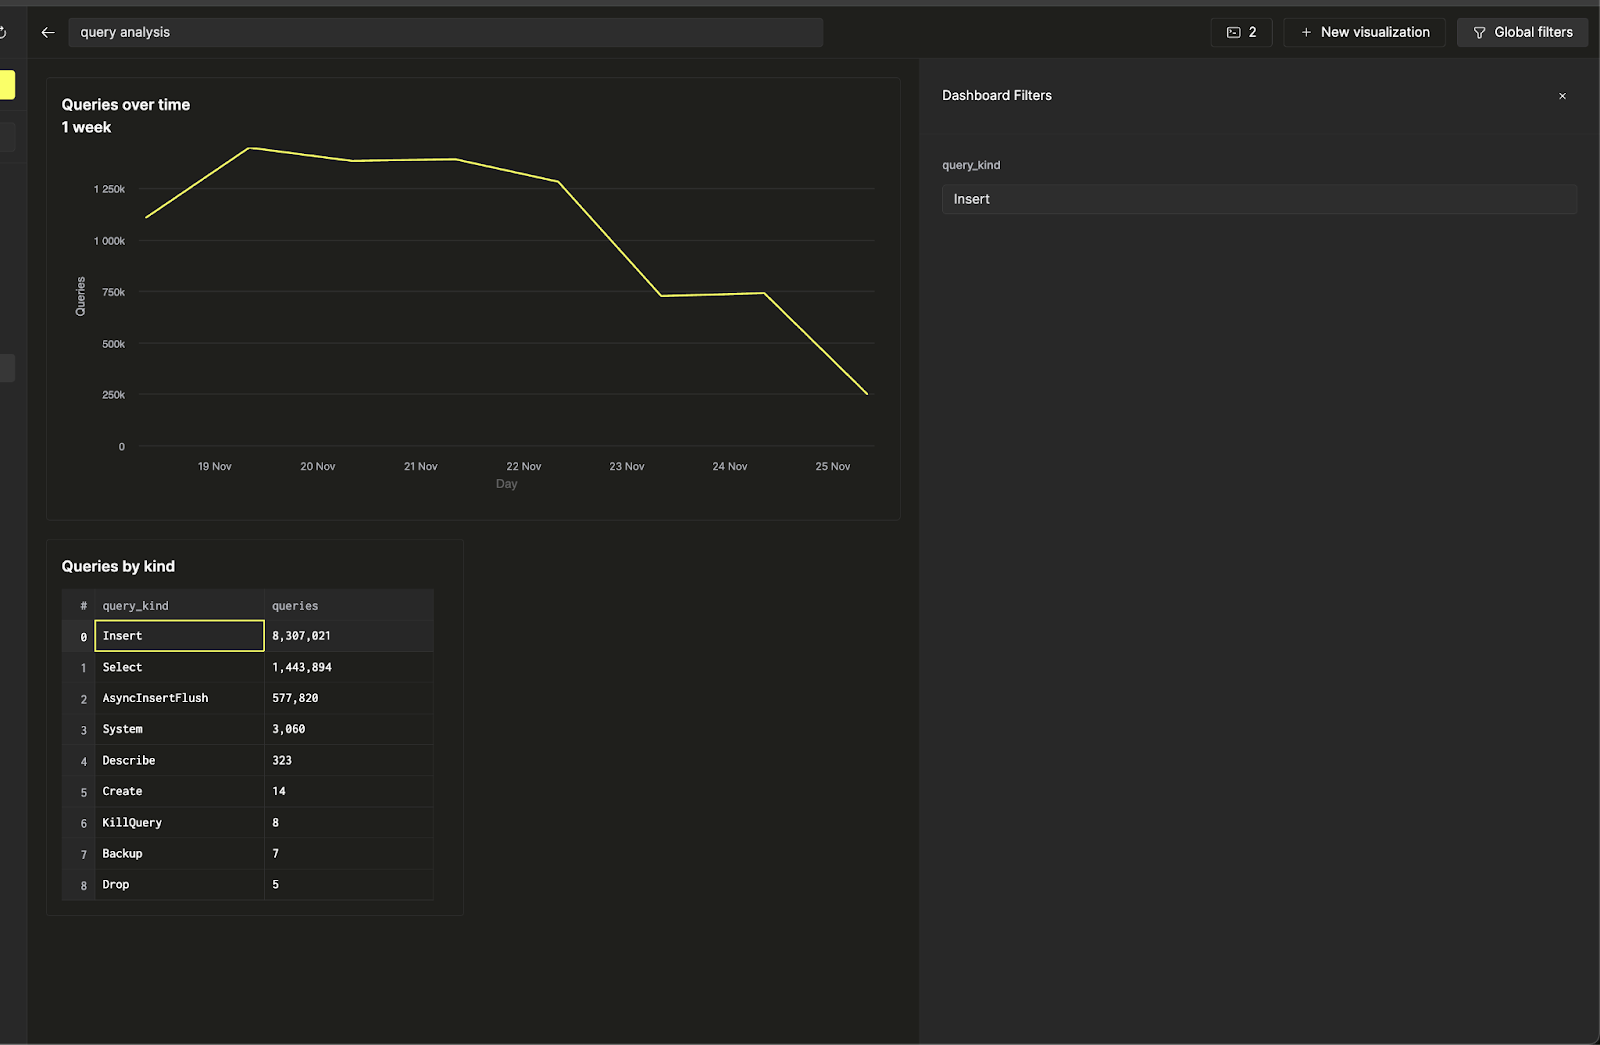Click the filter funnel icon on Global filters
The width and height of the screenshot is (1600, 1045).
[x=1480, y=32]
